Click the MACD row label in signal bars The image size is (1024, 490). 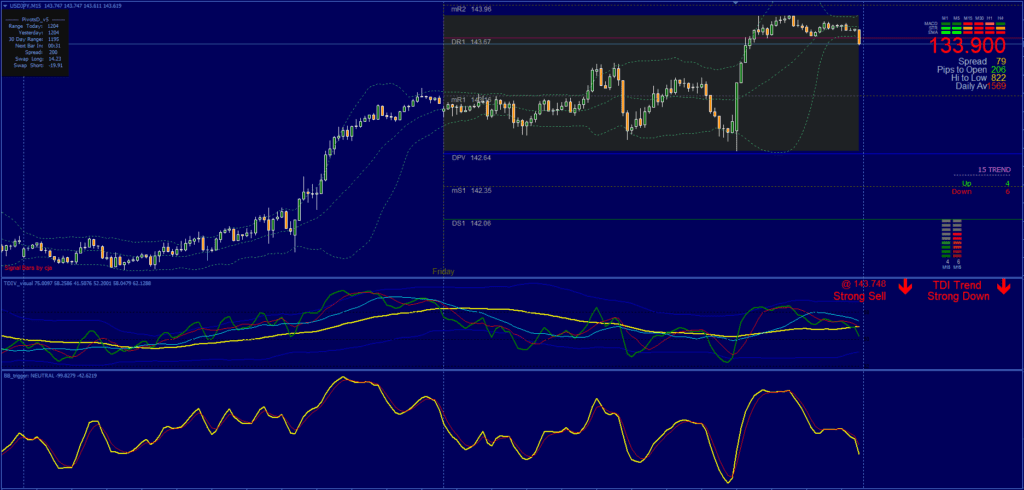click(931, 24)
